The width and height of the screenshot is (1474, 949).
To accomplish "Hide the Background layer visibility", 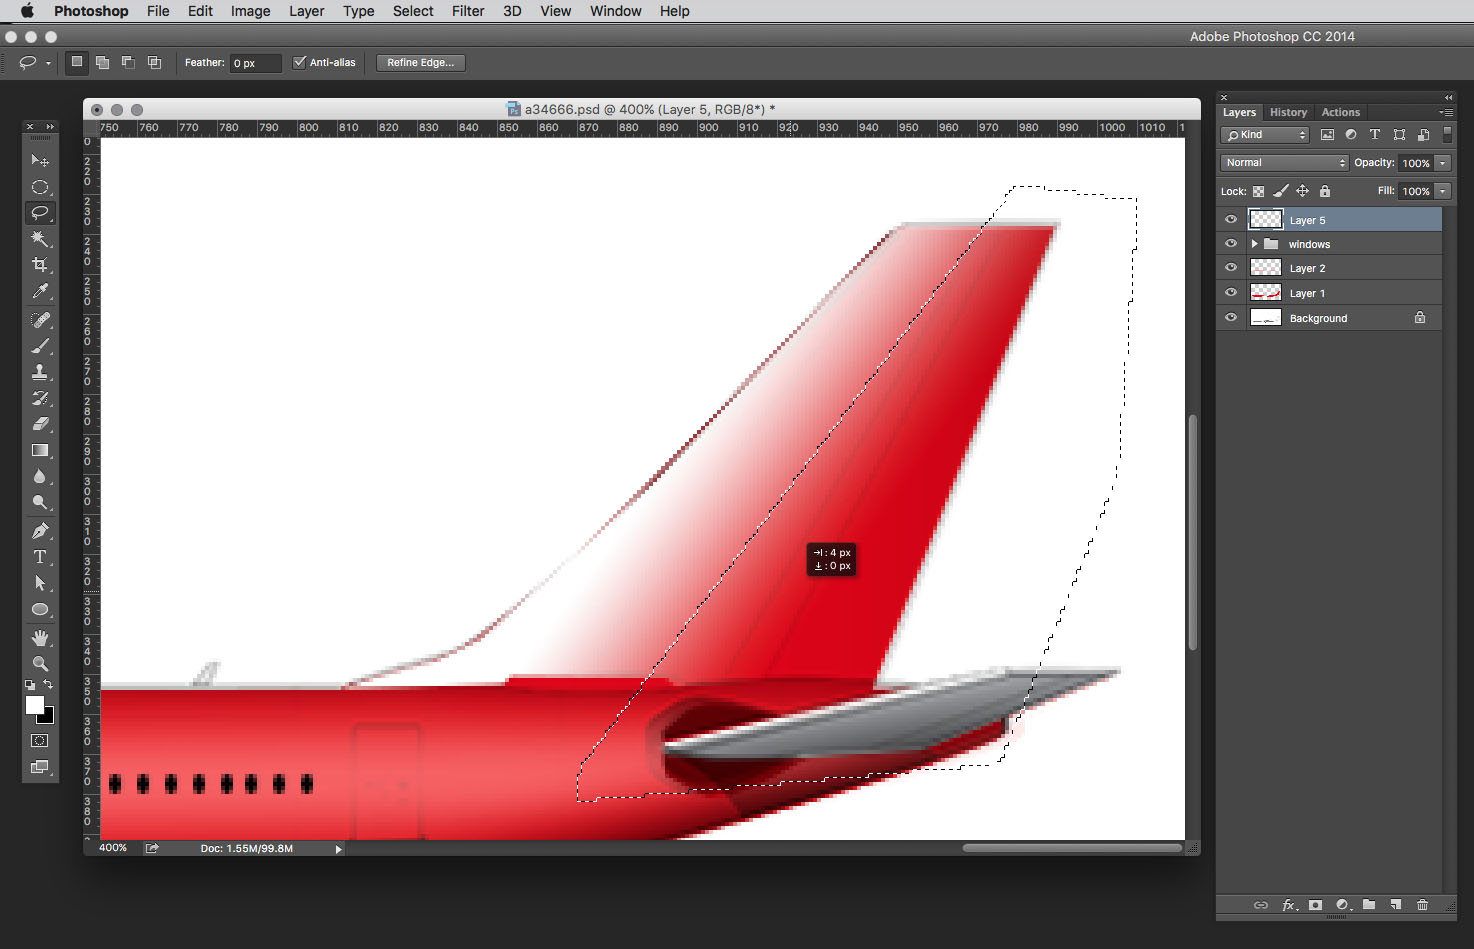I will coord(1231,318).
